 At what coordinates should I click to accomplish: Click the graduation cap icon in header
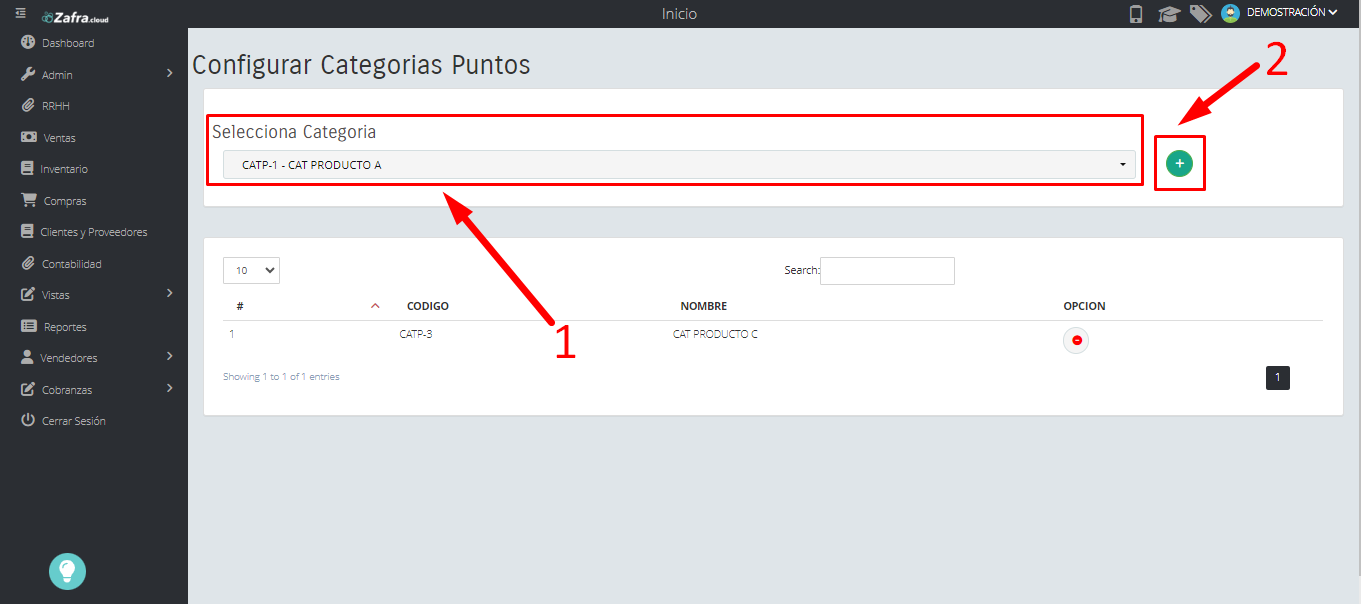(x=1168, y=14)
